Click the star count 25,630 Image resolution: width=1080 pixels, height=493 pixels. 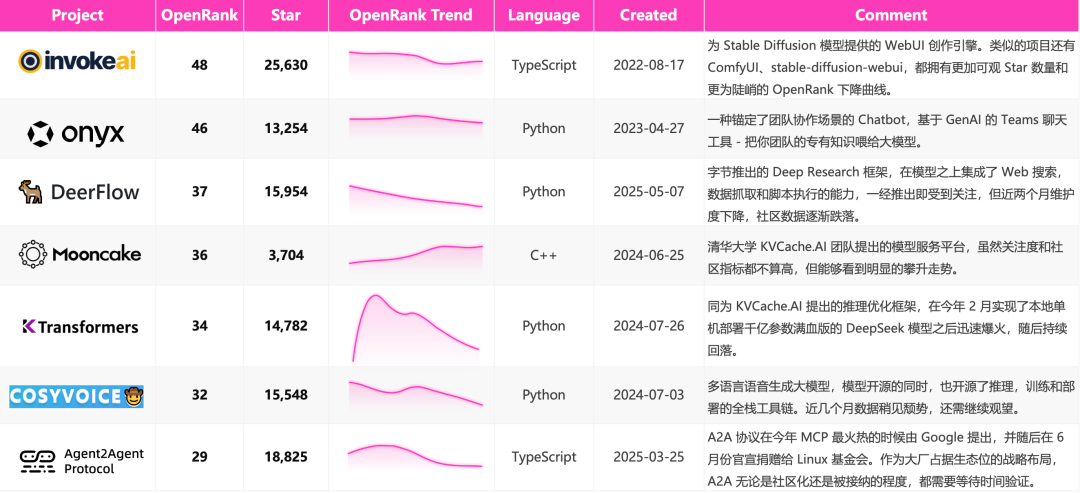click(x=286, y=65)
